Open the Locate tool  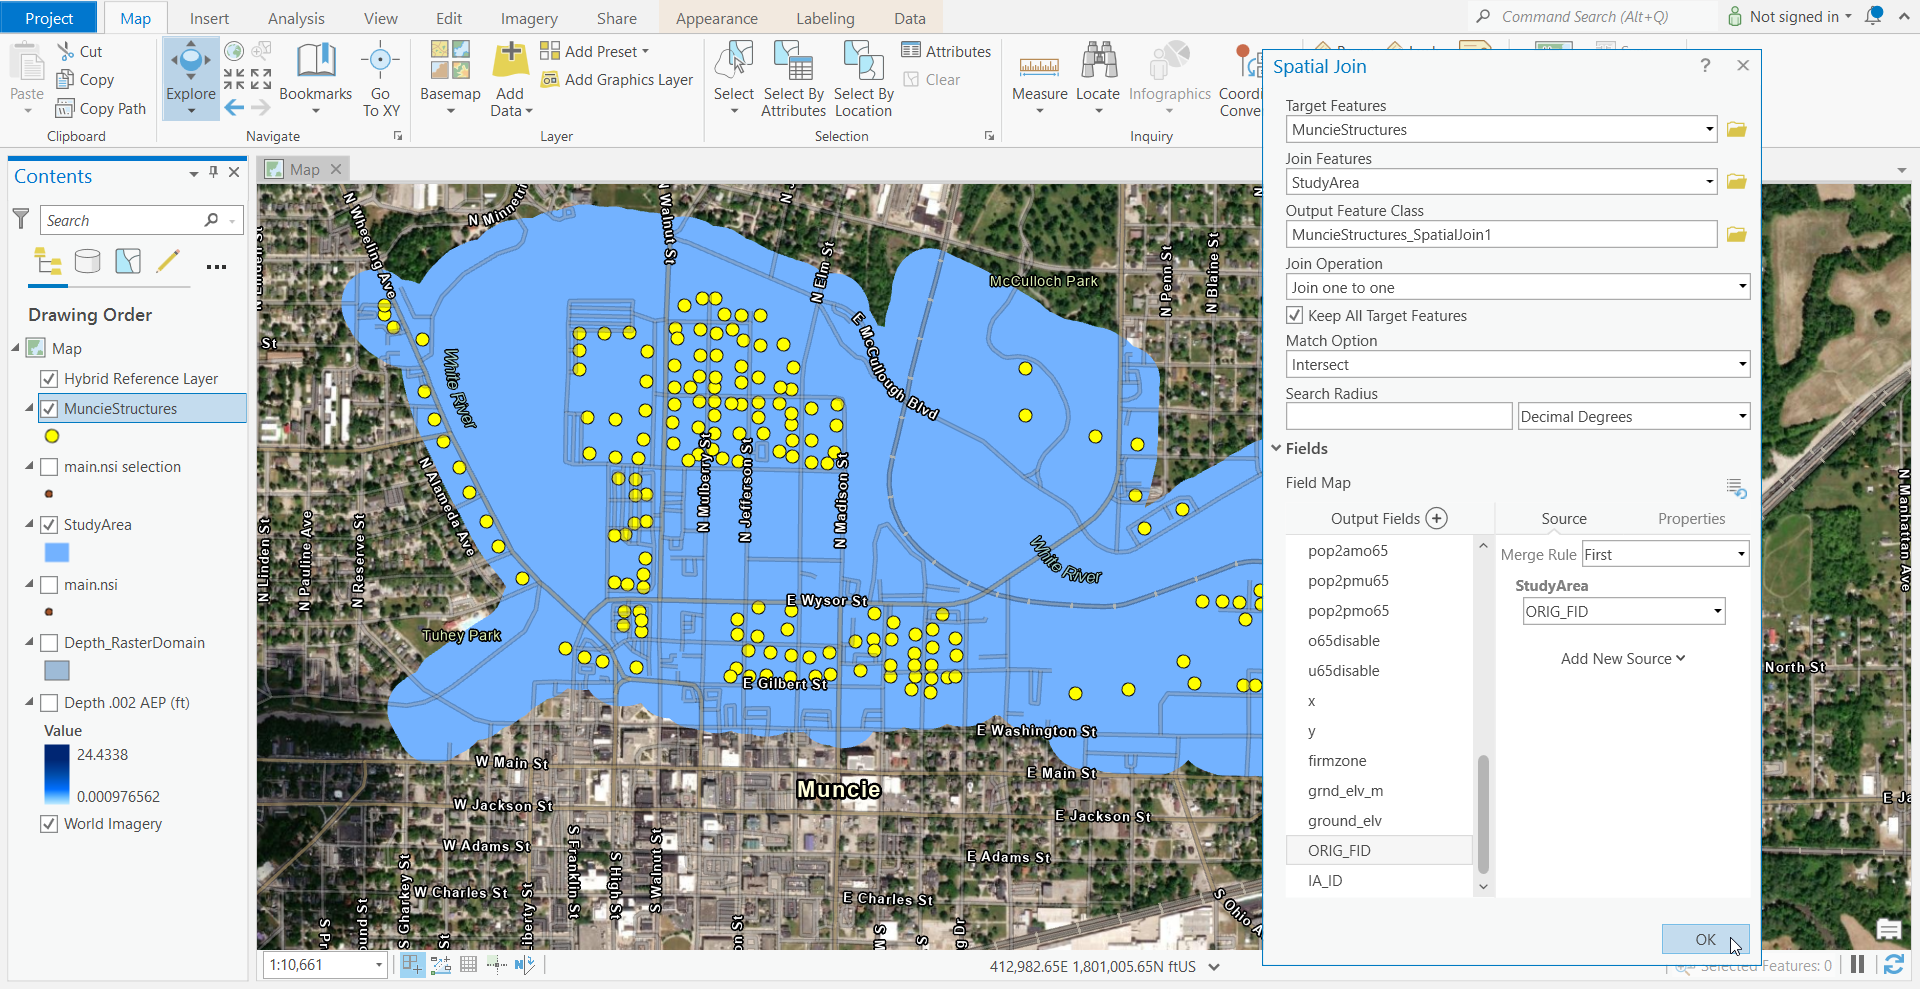pos(1097,78)
